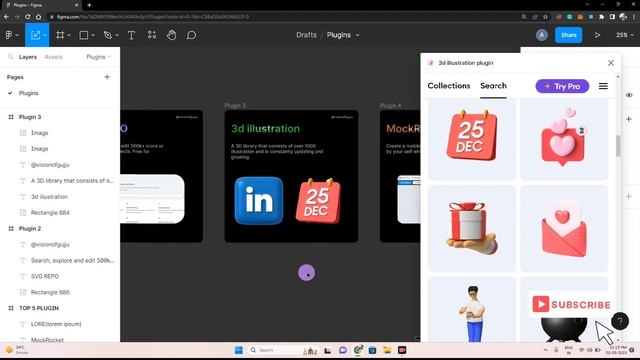The width and height of the screenshot is (640, 360).
Task: Click the Windows Start button
Action: point(239,350)
